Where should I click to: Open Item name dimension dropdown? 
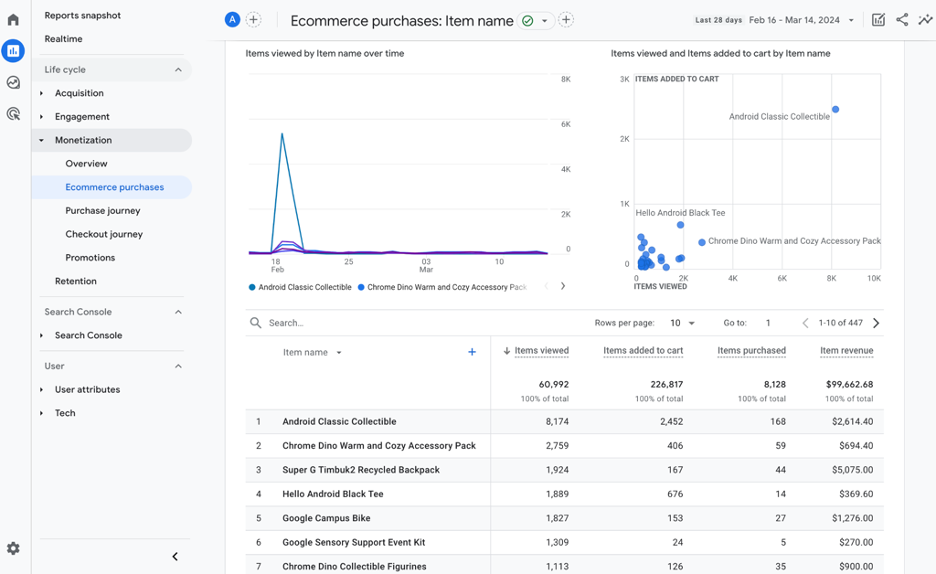[x=338, y=353]
